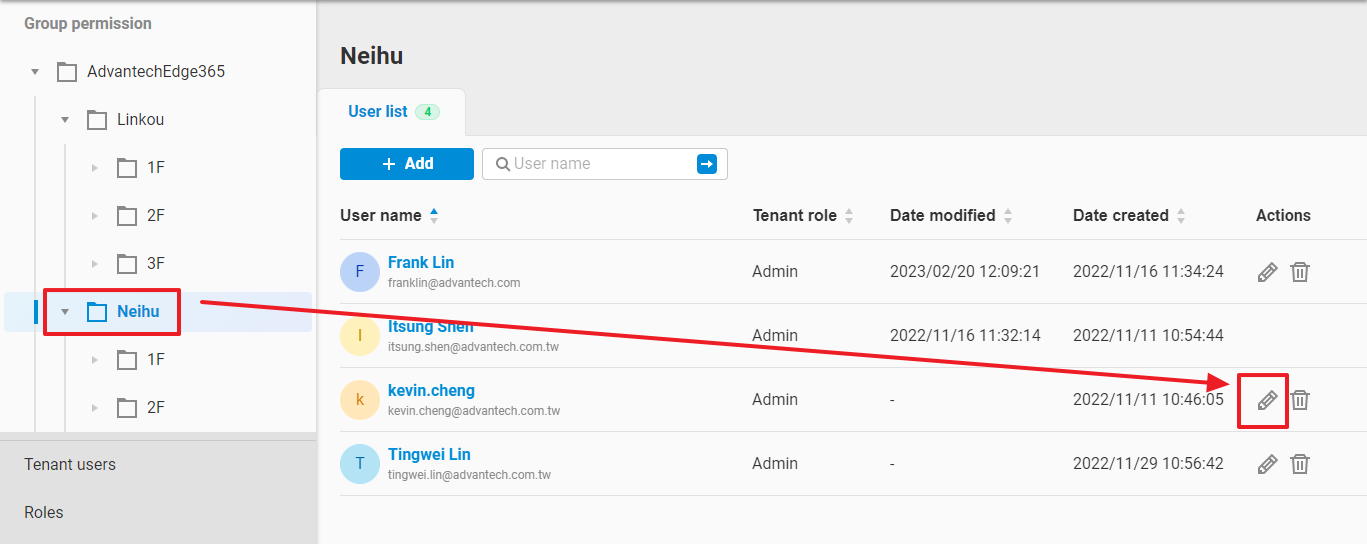Open the Itsung Shen user link
Viewport: 1367px width, 544px height.
(430, 327)
